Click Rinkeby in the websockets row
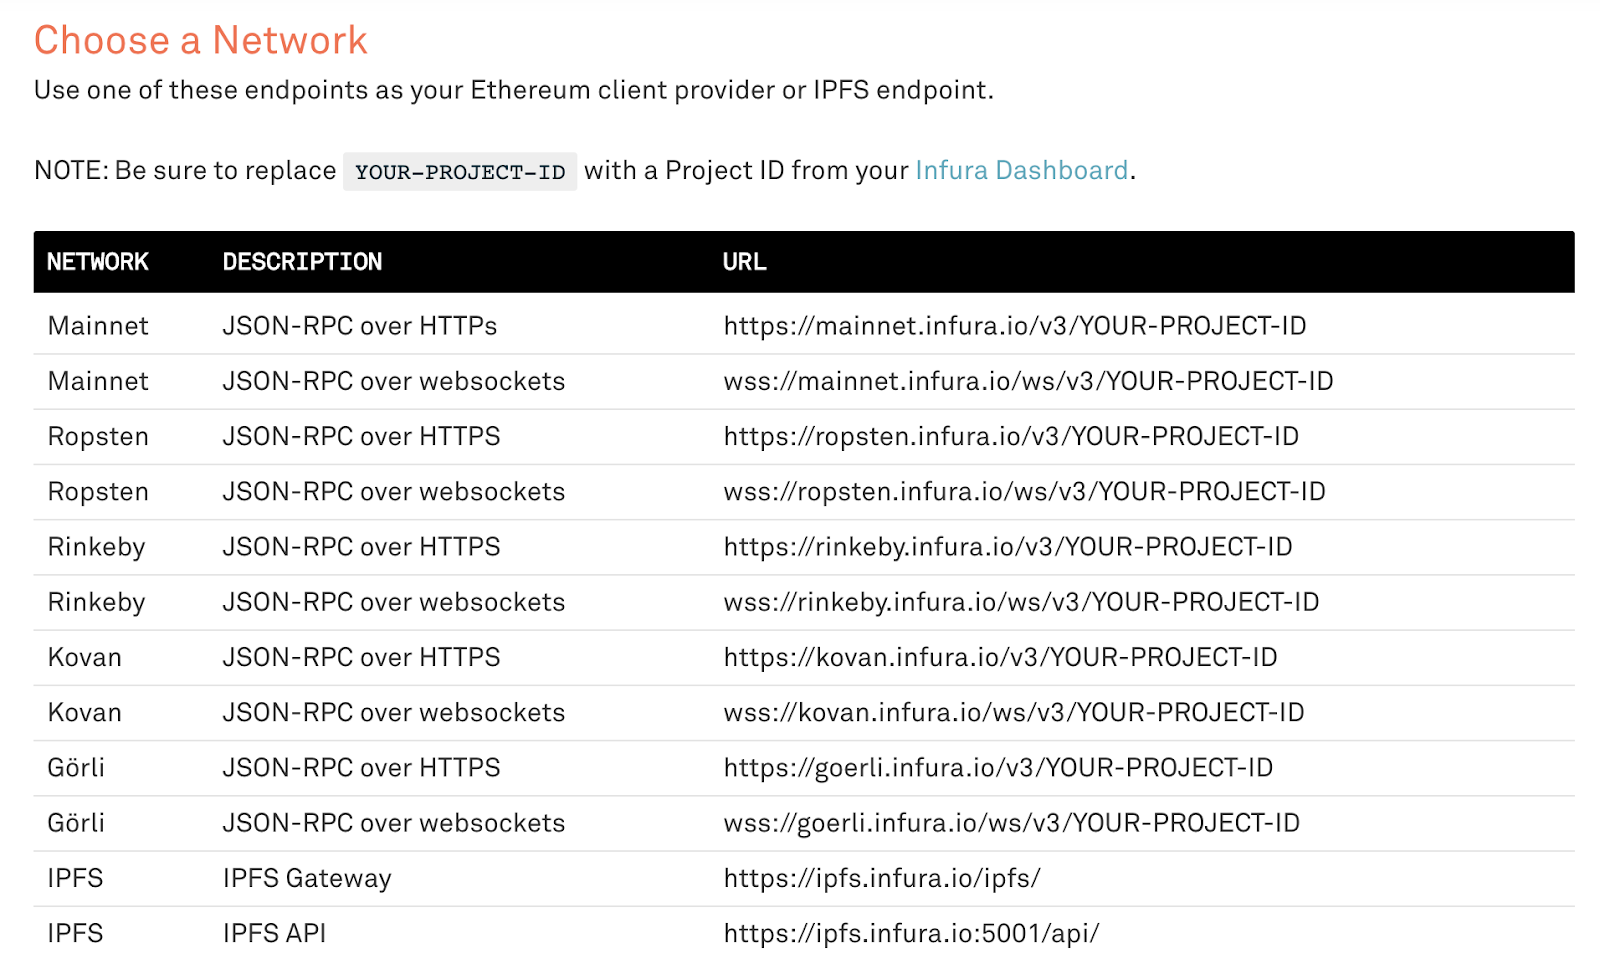 pos(96,602)
